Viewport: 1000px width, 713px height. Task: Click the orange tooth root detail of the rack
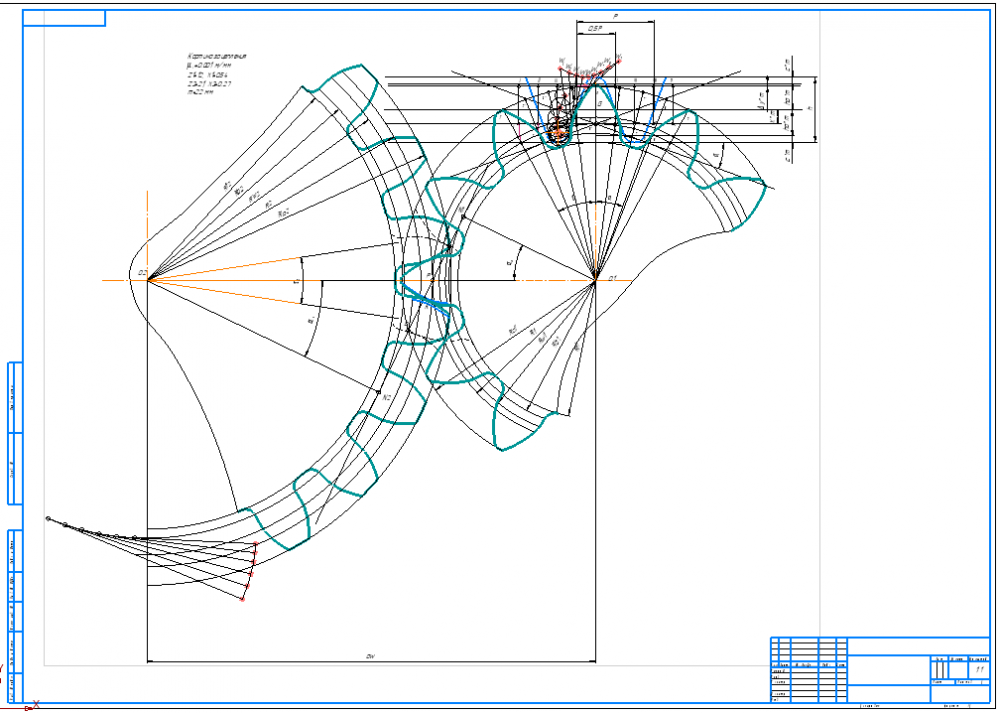point(559,131)
